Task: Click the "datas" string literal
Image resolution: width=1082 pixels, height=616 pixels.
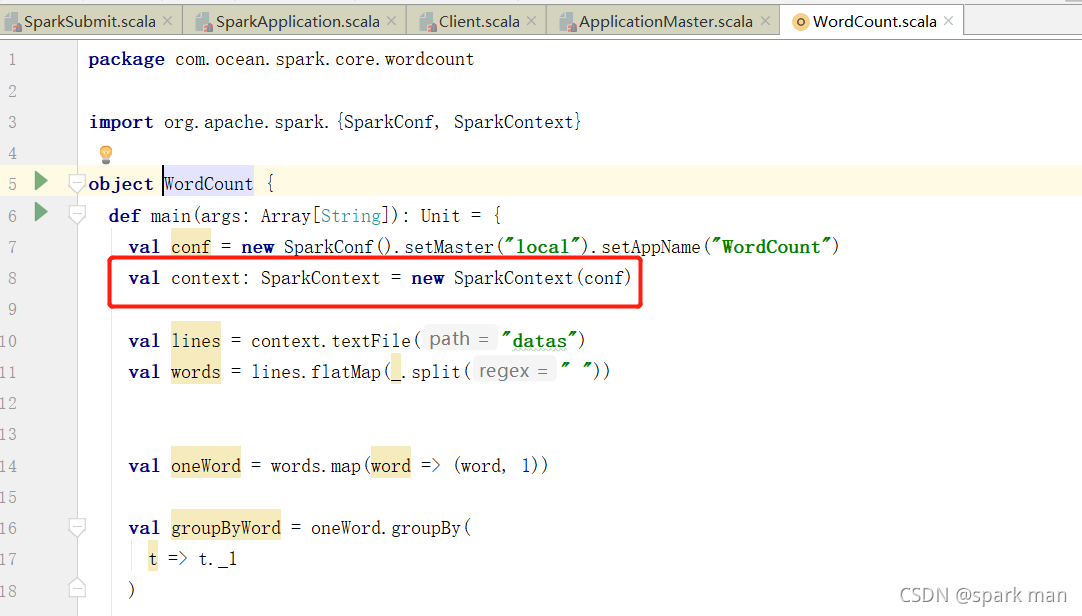Action: pyautogui.click(x=538, y=341)
